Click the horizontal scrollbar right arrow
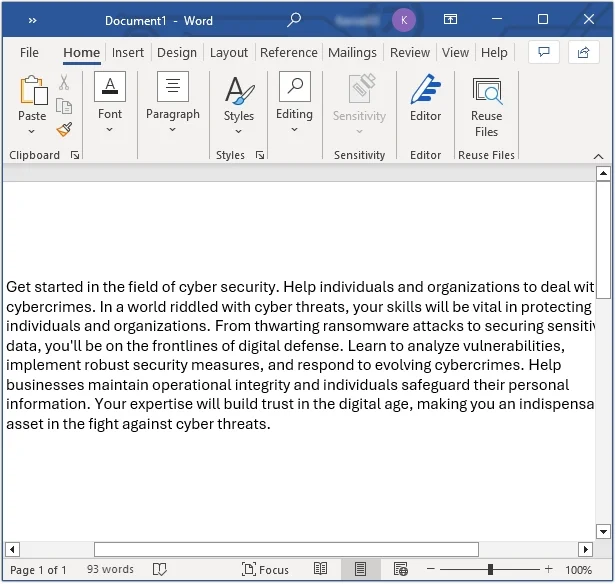 [x=586, y=549]
